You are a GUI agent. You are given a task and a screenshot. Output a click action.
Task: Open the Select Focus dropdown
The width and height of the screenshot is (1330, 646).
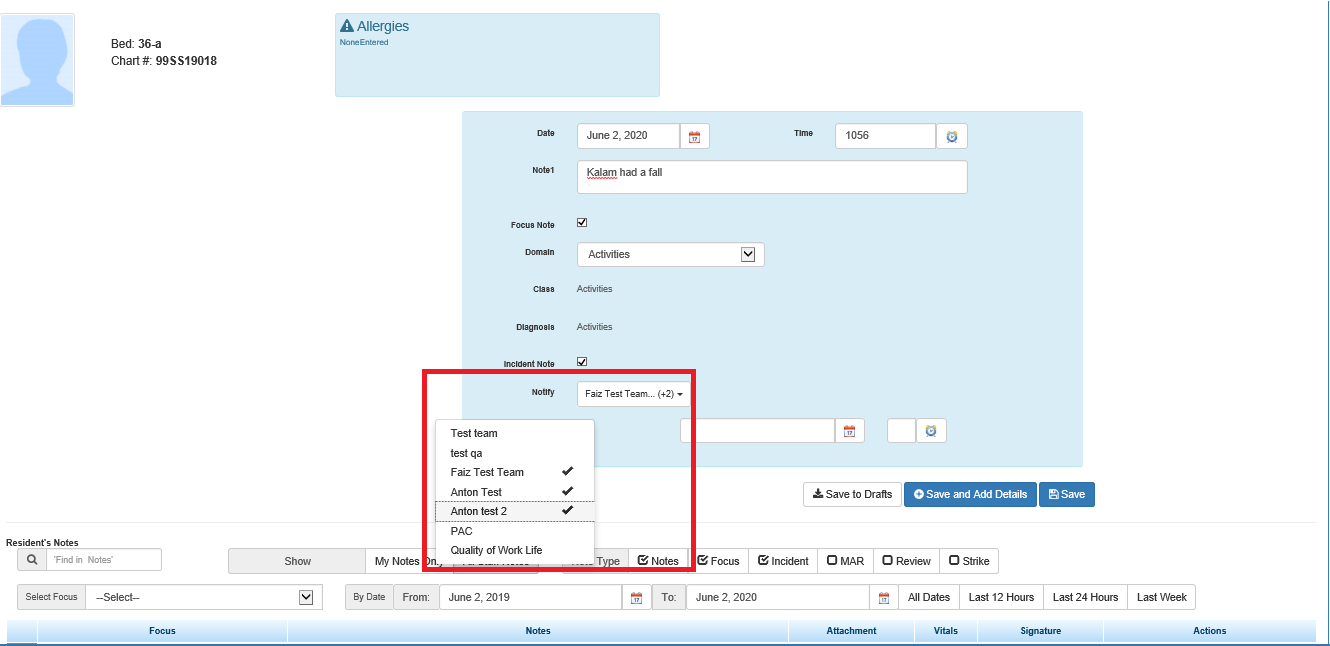(204, 597)
